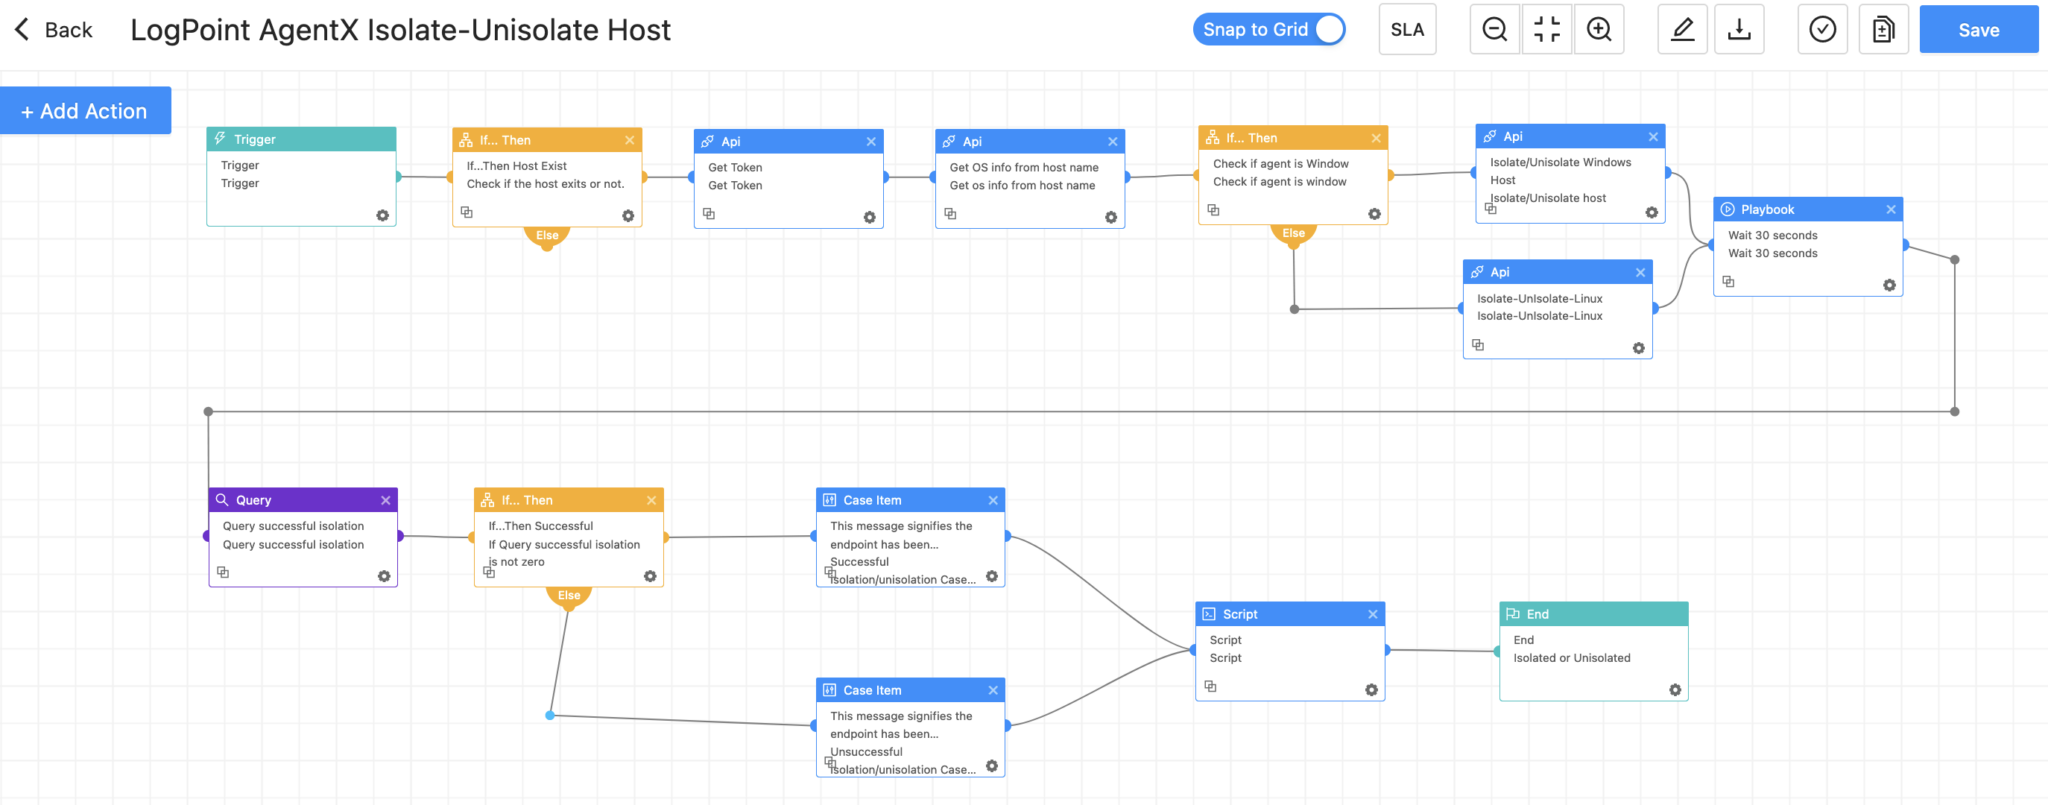The height and width of the screenshot is (805, 2048).
Task: Expand Else branch under Check if agent is Window
Action: coord(1293,234)
